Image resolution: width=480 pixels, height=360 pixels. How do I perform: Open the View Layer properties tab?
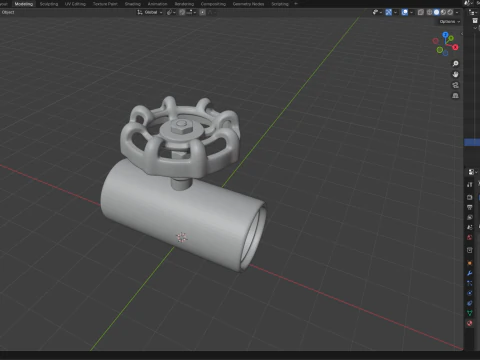coord(470,217)
